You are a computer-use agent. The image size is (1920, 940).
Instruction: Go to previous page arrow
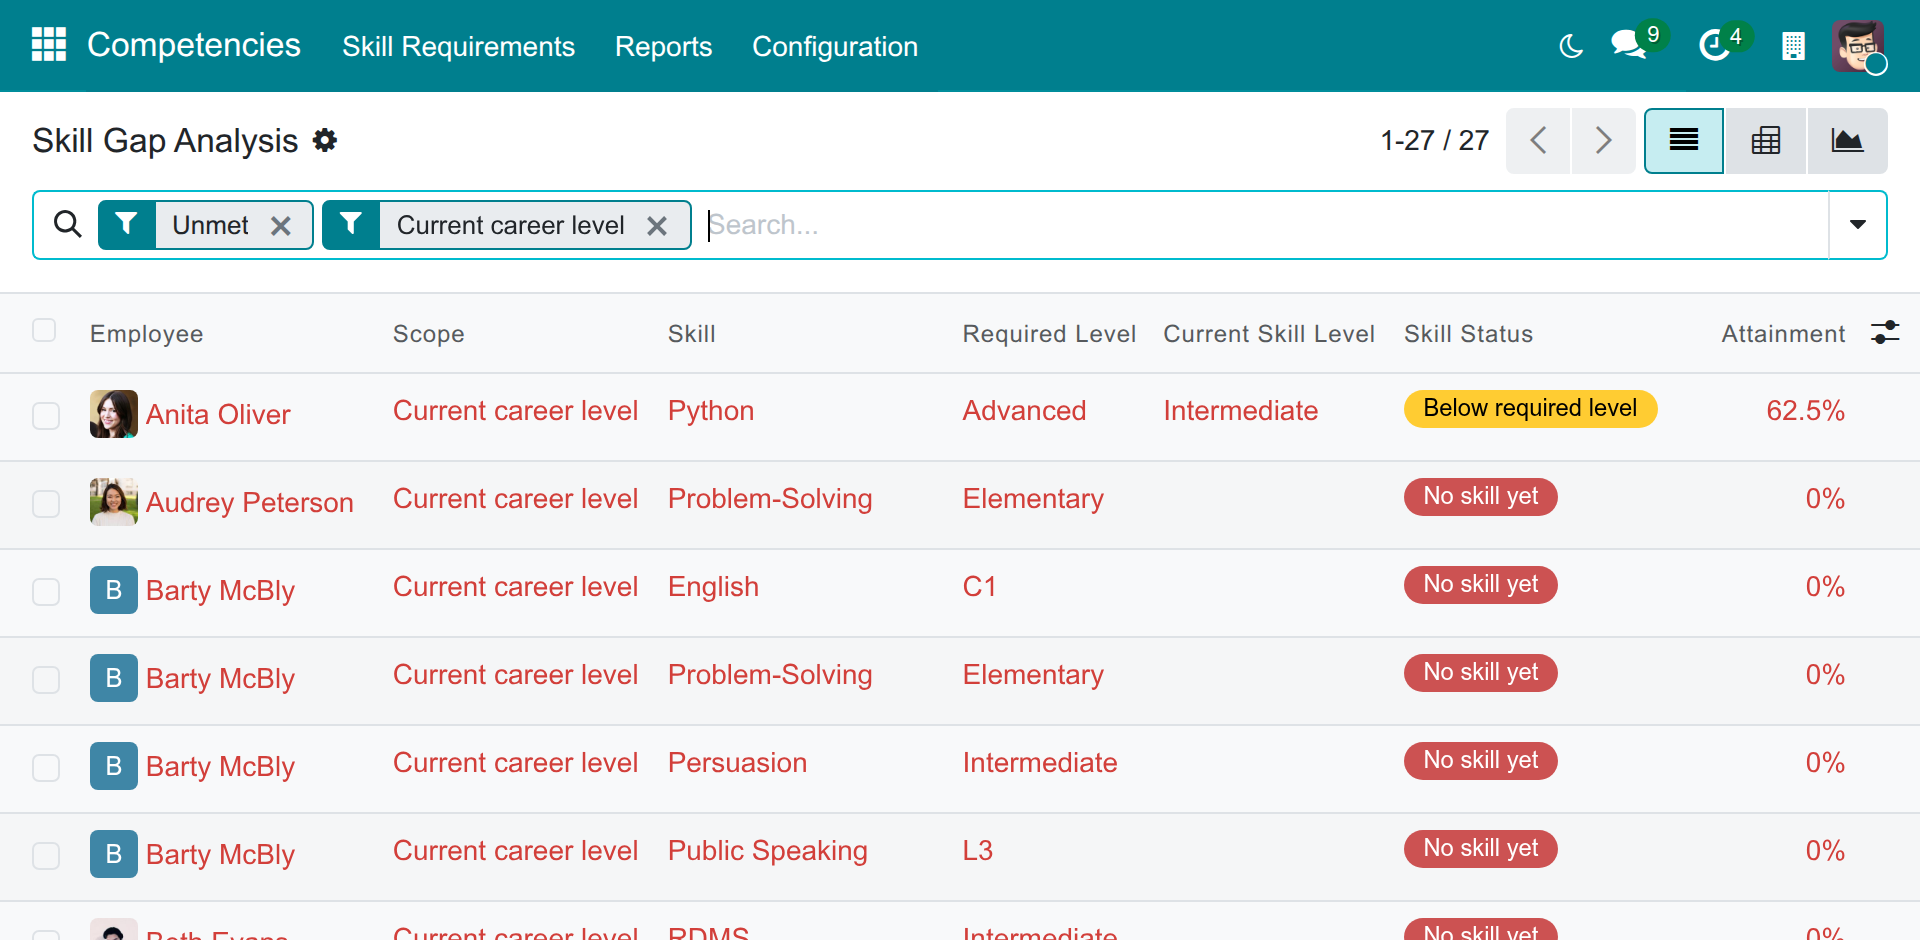point(1538,141)
